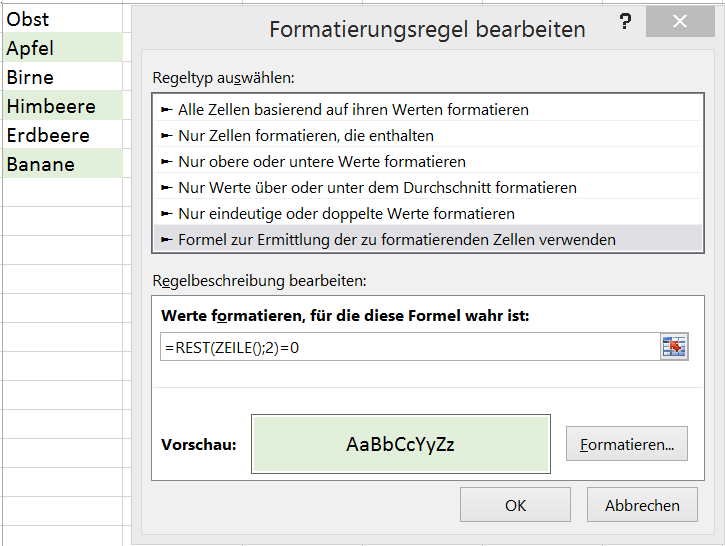Select the Banane cell

(x=62, y=163)
